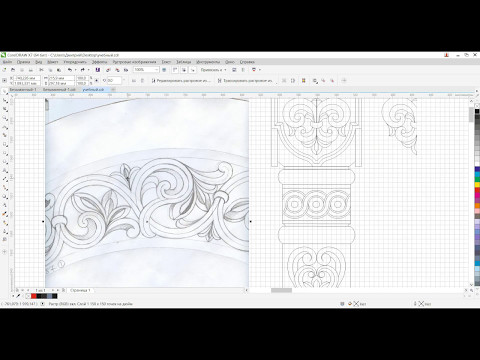
Task: Click the red user account icon in title bar
Action: [446, 55]
